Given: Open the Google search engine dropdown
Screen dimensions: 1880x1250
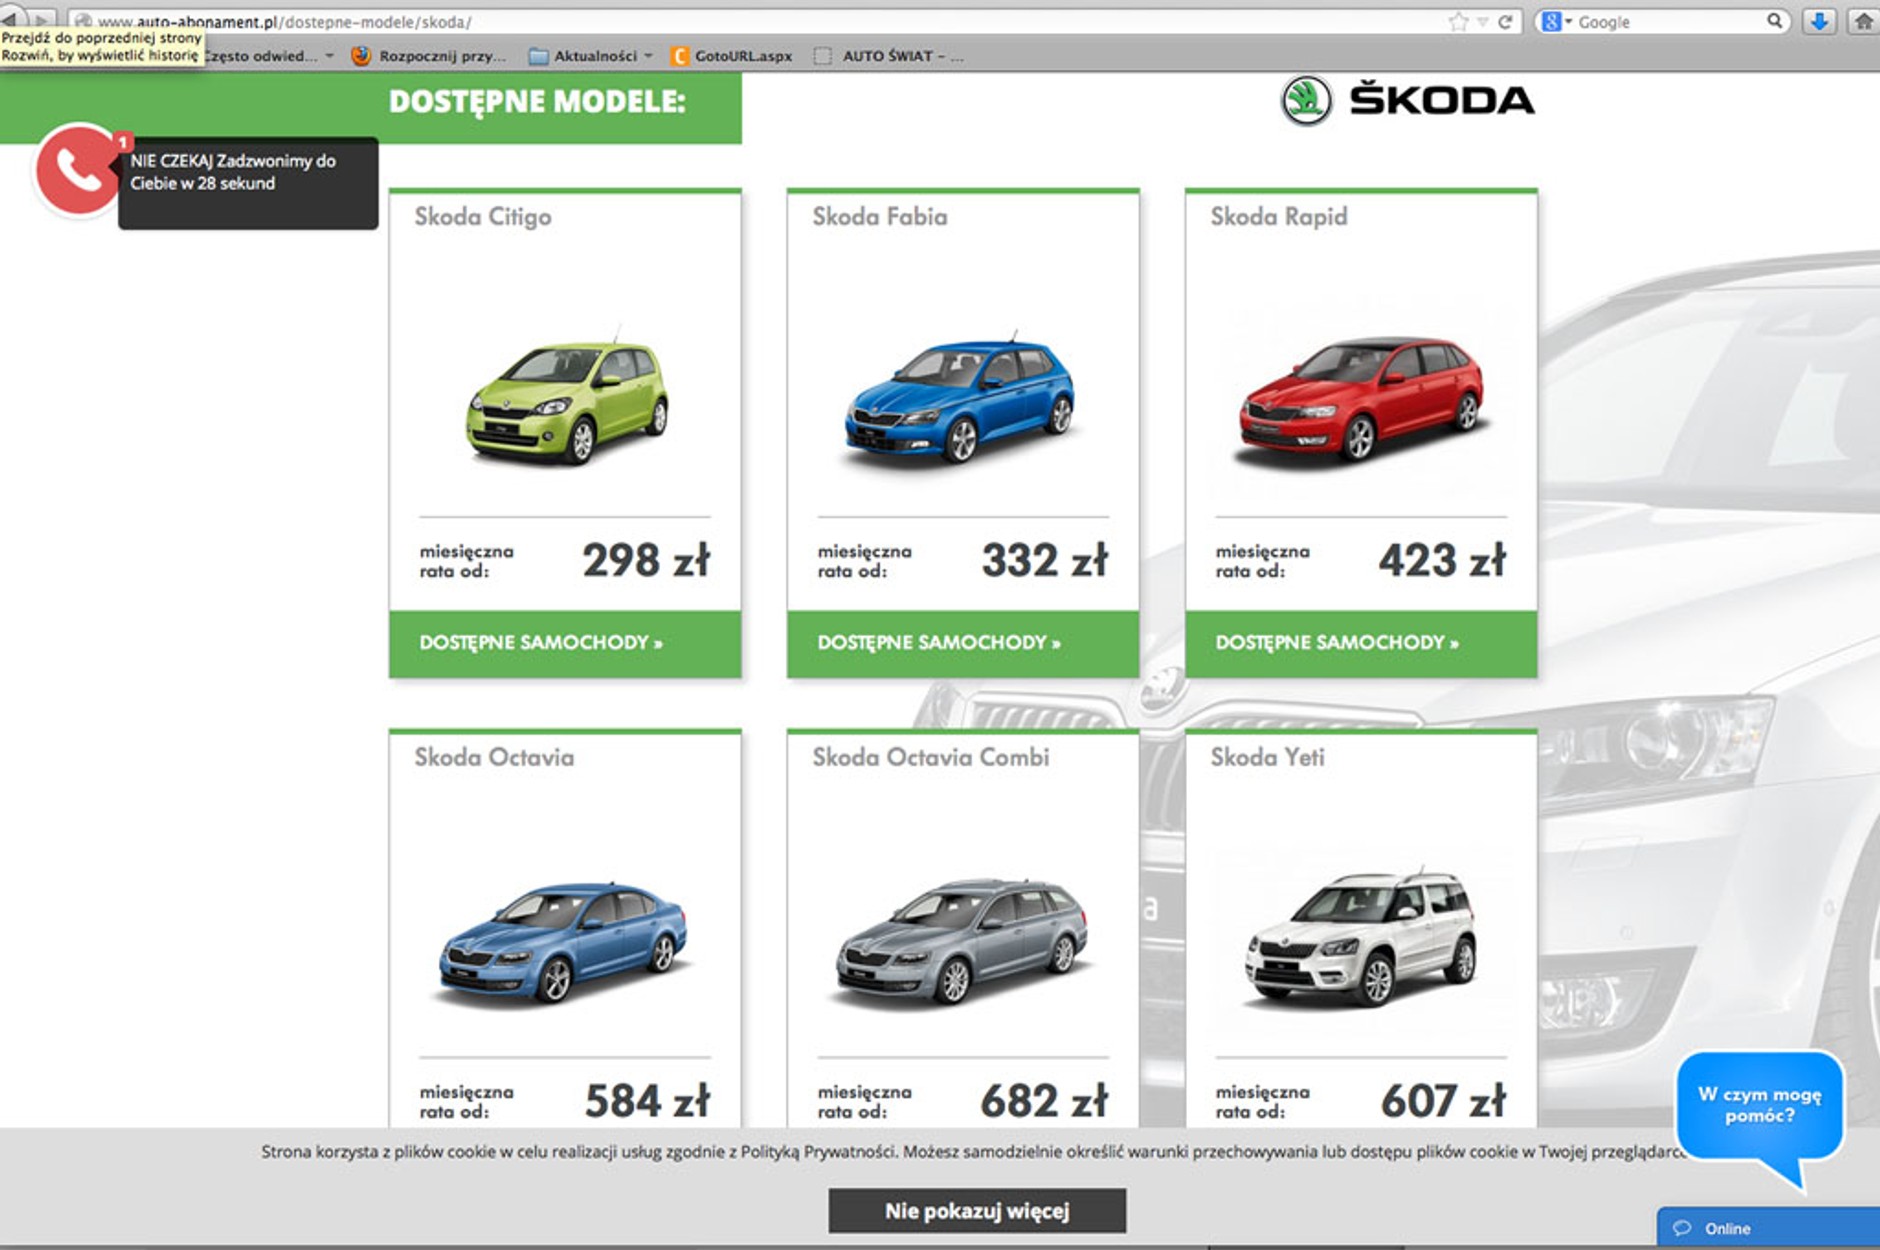Looking at the screenshot, I should click(x=1556, y=22).
